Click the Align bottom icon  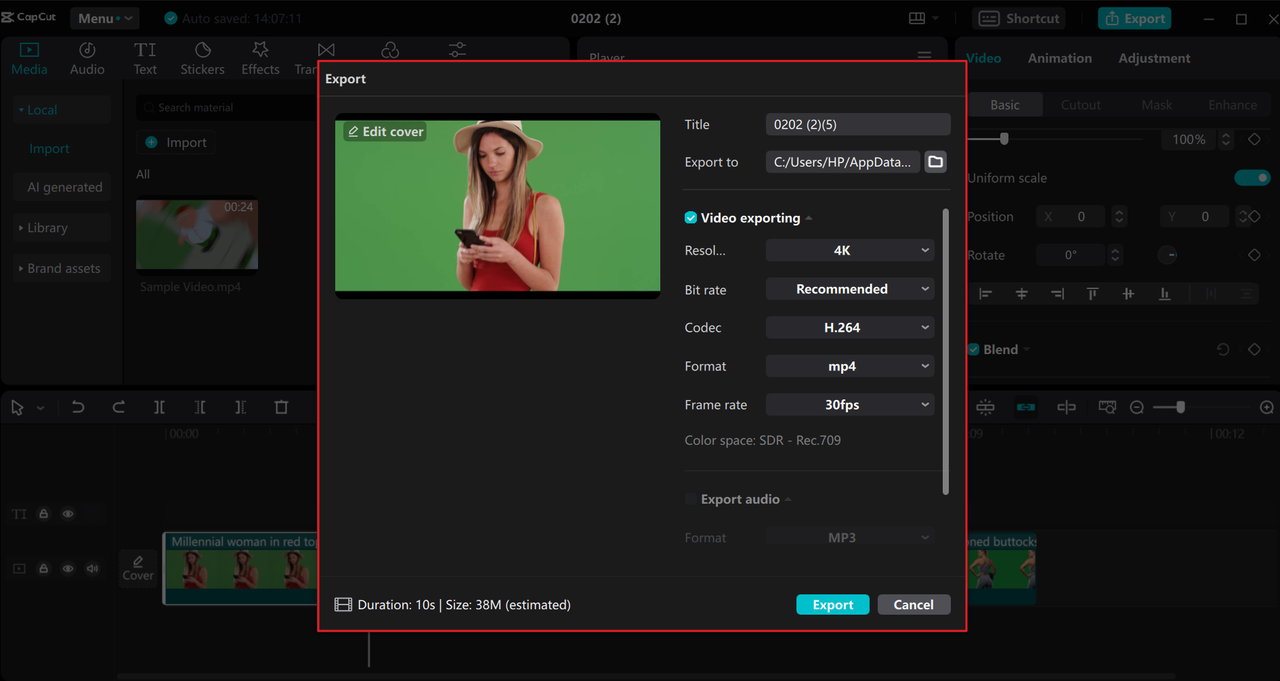[1164, 294]
